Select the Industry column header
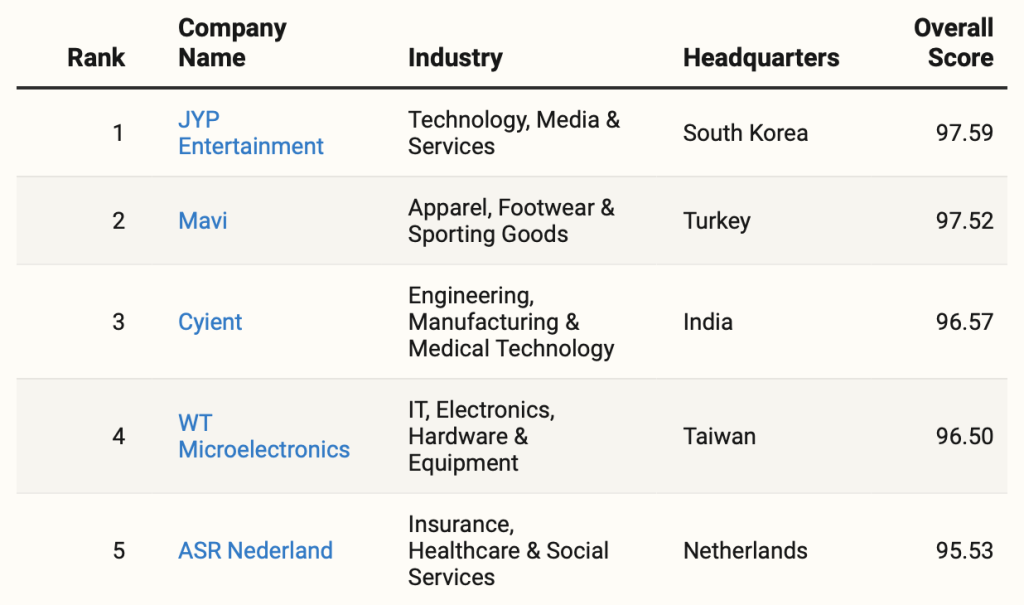 tap(455, 57)
